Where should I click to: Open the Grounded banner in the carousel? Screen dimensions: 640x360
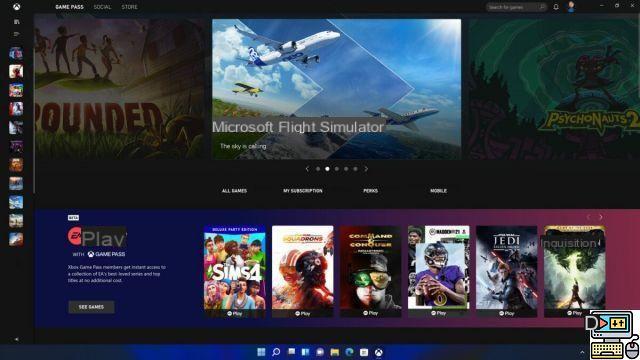pyautogui.click(x=120, y=89)
